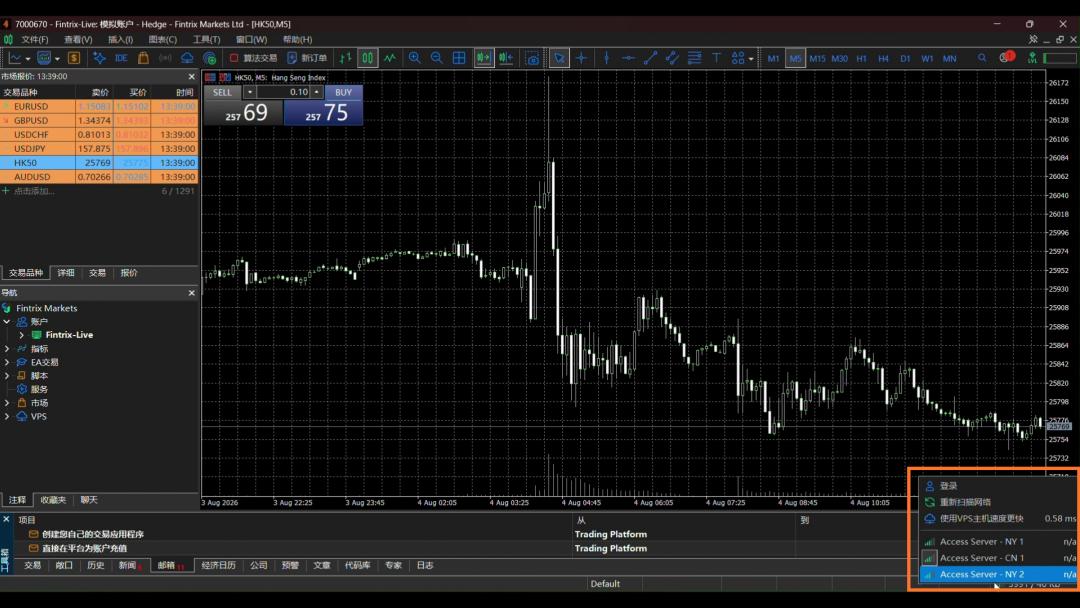Image resolution: width=1080 pixels, height=608 pixels.
Task: Click the SELL button on chart
Action: 222,92
